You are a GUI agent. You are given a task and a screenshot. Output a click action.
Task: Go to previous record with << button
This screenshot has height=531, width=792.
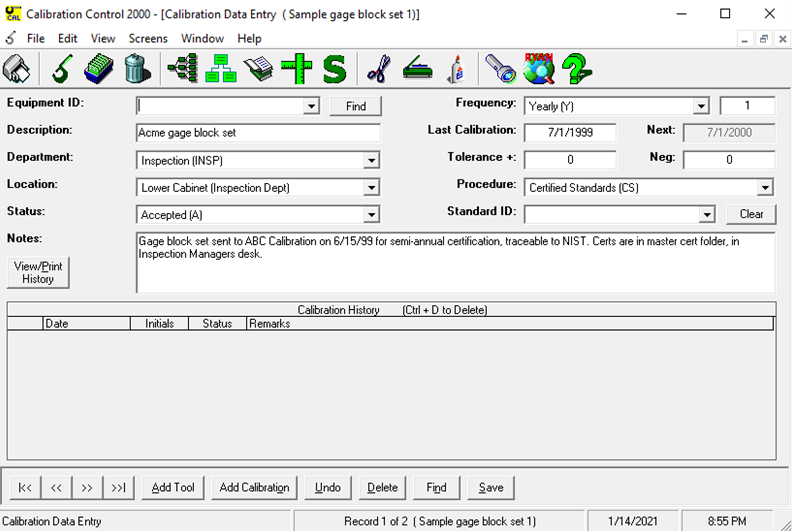pos(56,488)
